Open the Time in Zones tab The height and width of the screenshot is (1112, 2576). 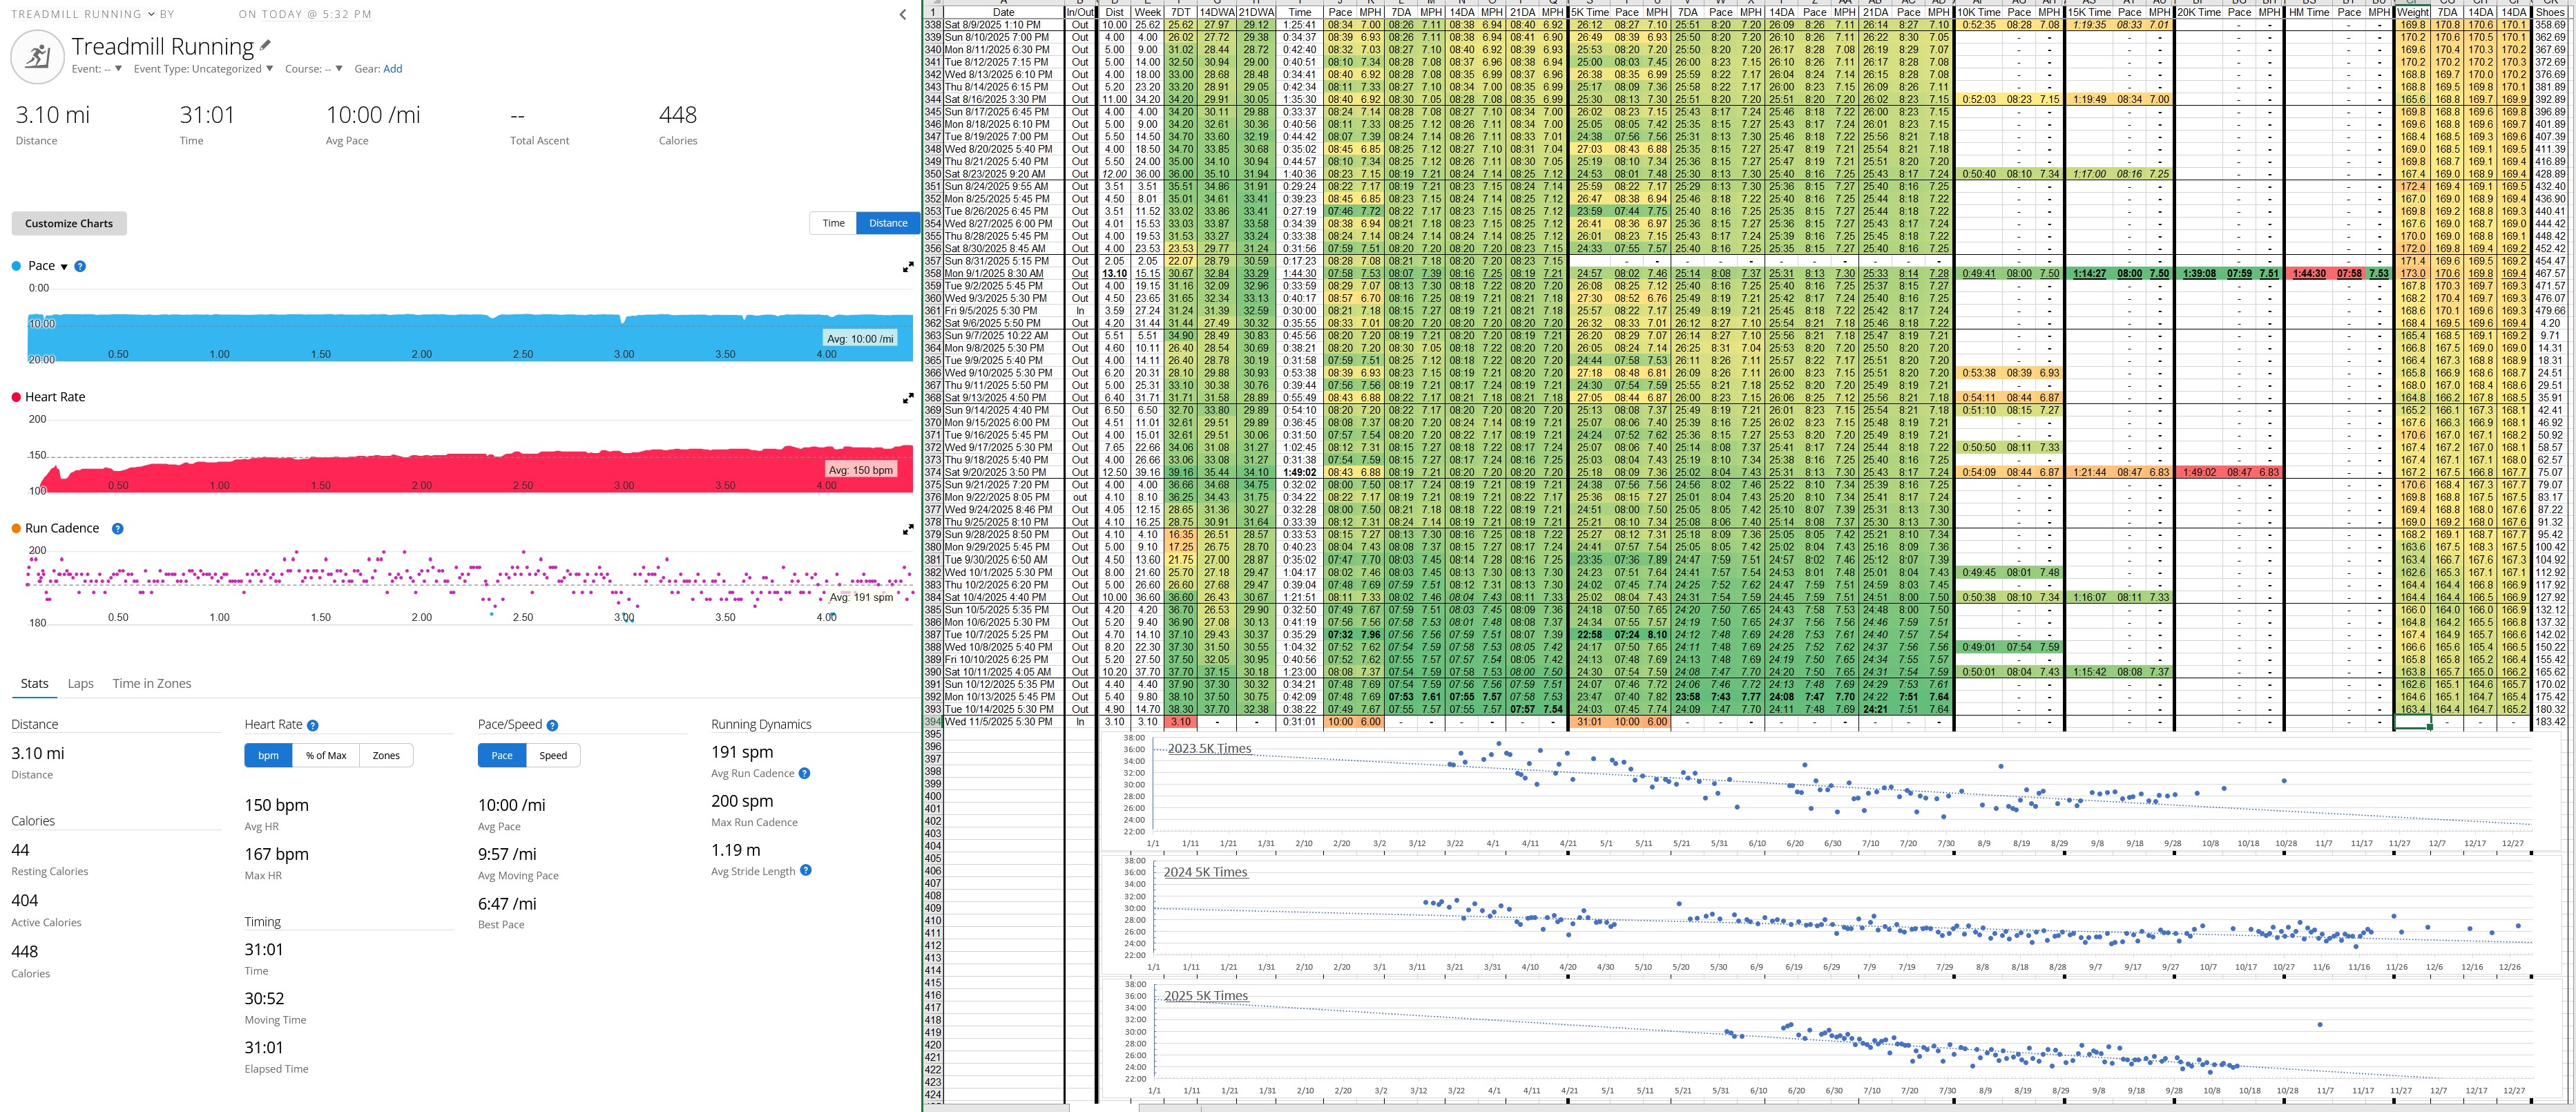151,683
